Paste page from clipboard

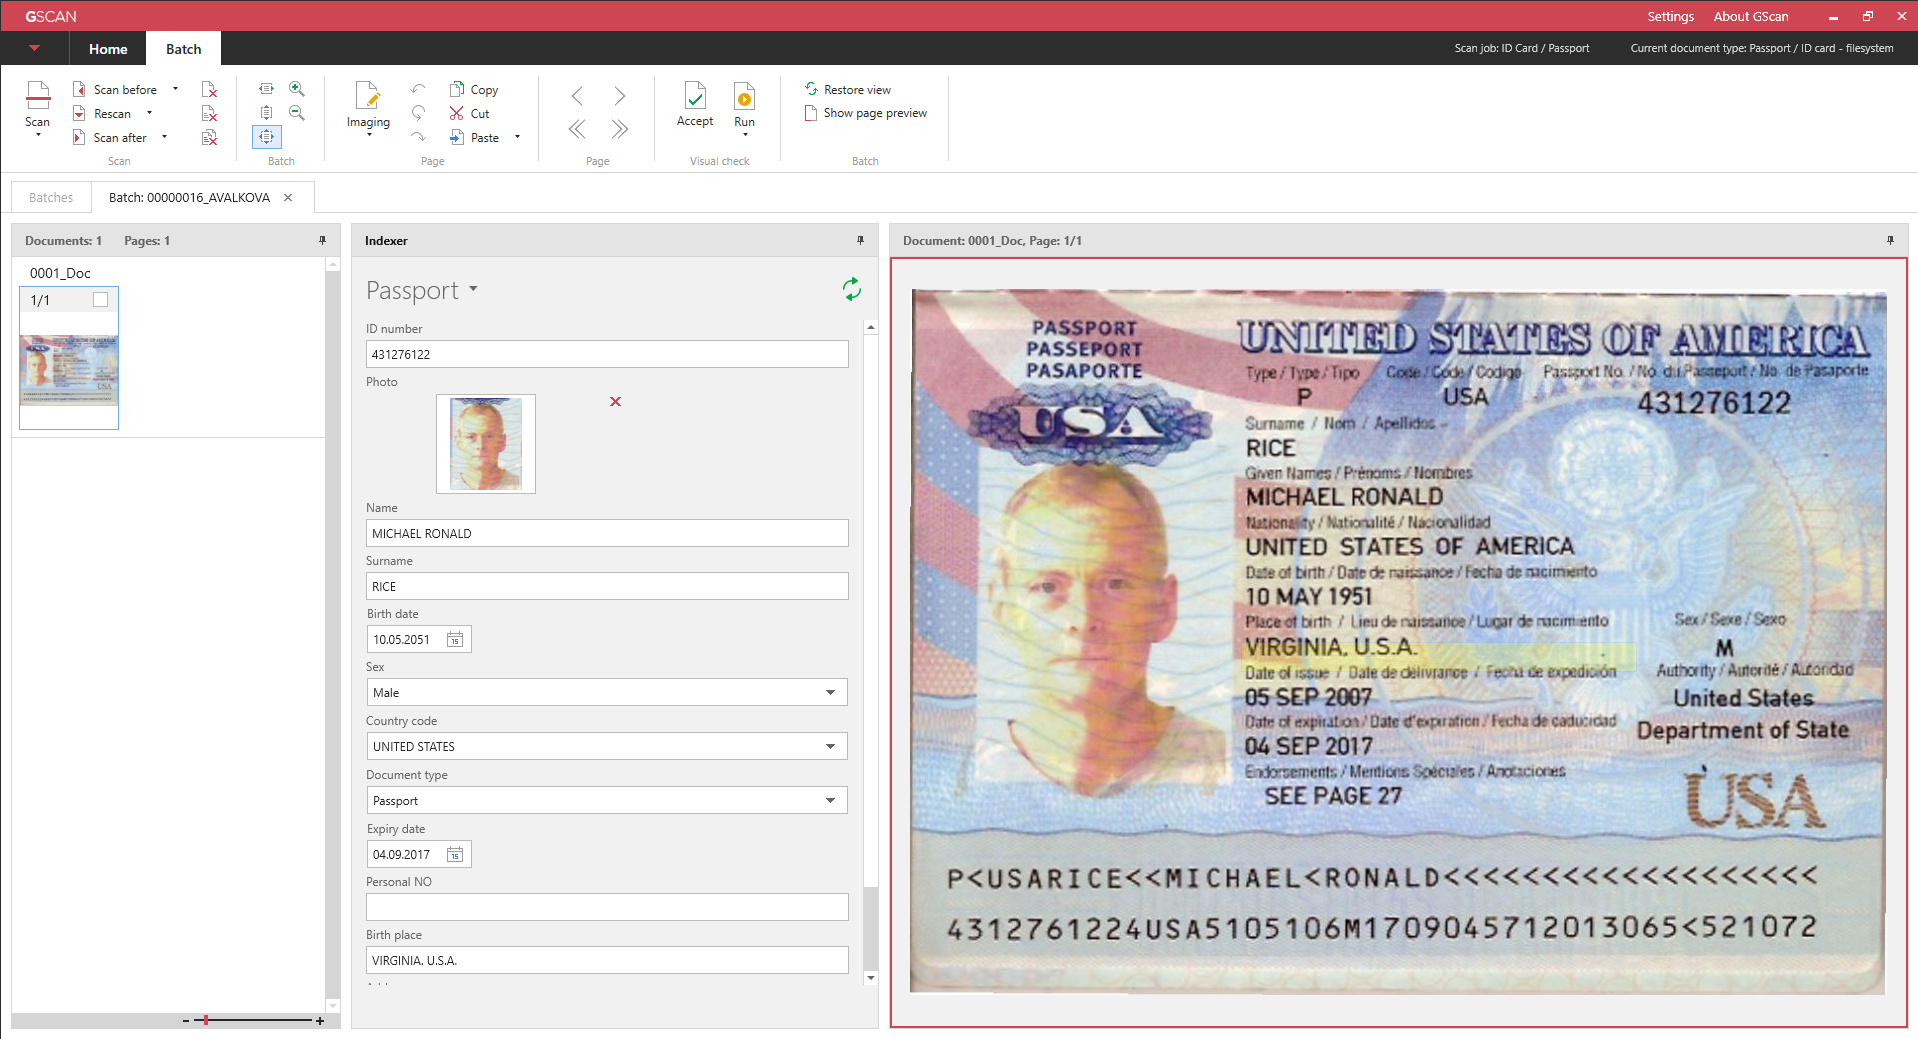coord(474,137)
